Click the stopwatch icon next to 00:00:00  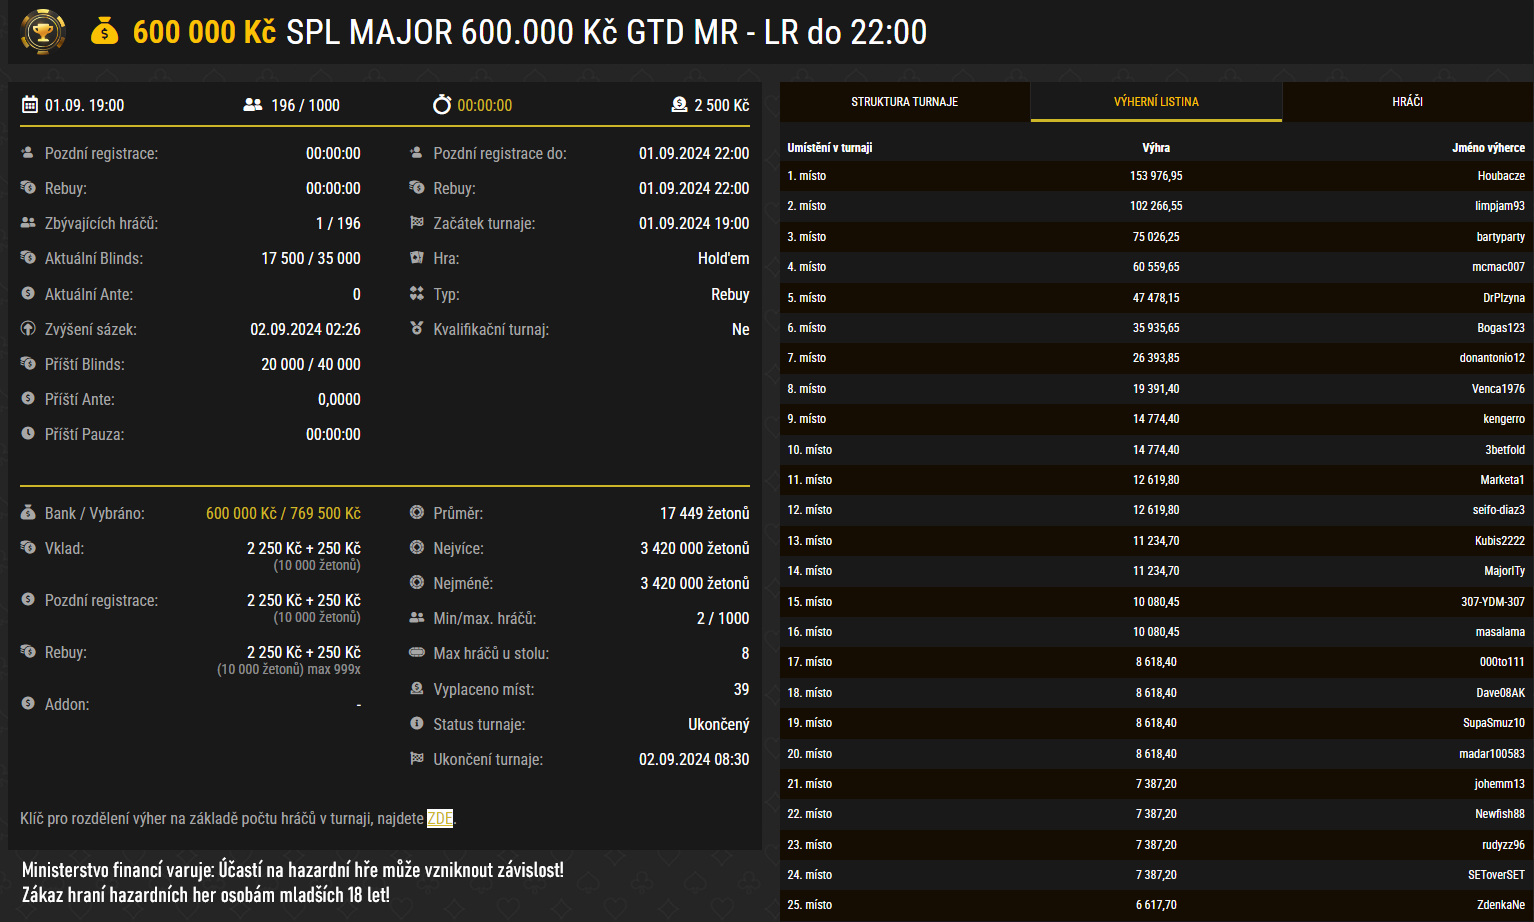442,104
